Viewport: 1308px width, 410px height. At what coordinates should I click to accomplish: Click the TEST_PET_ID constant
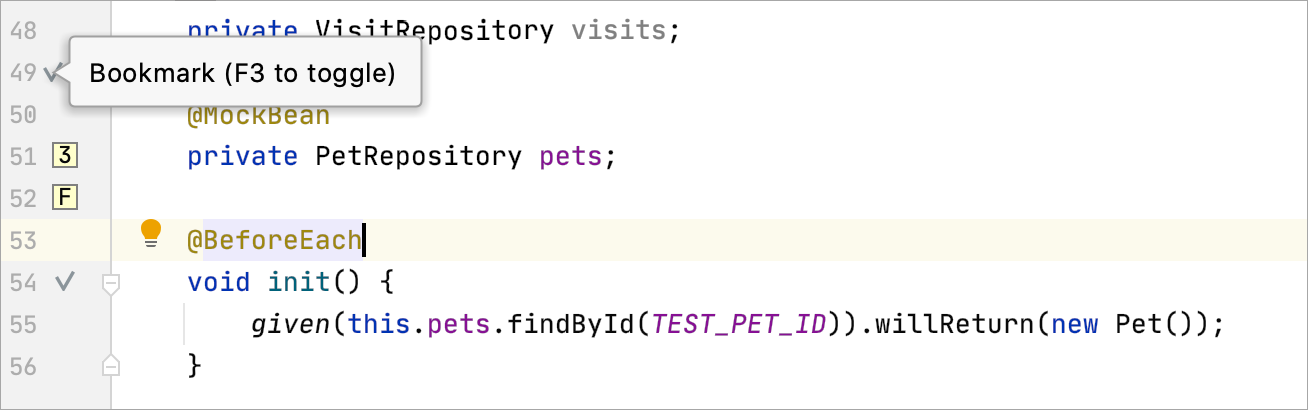point(742,325)
